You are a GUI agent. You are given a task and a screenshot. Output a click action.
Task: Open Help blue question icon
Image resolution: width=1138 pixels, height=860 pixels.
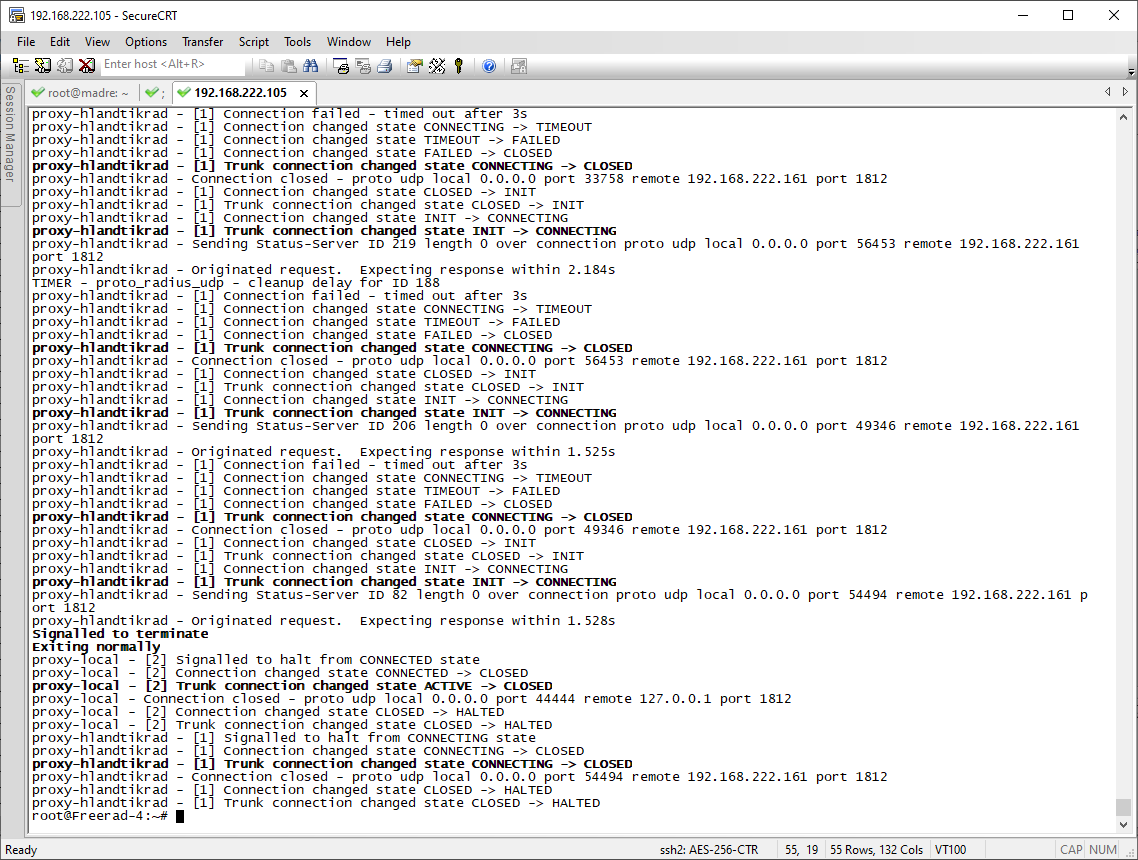(489, 66)
